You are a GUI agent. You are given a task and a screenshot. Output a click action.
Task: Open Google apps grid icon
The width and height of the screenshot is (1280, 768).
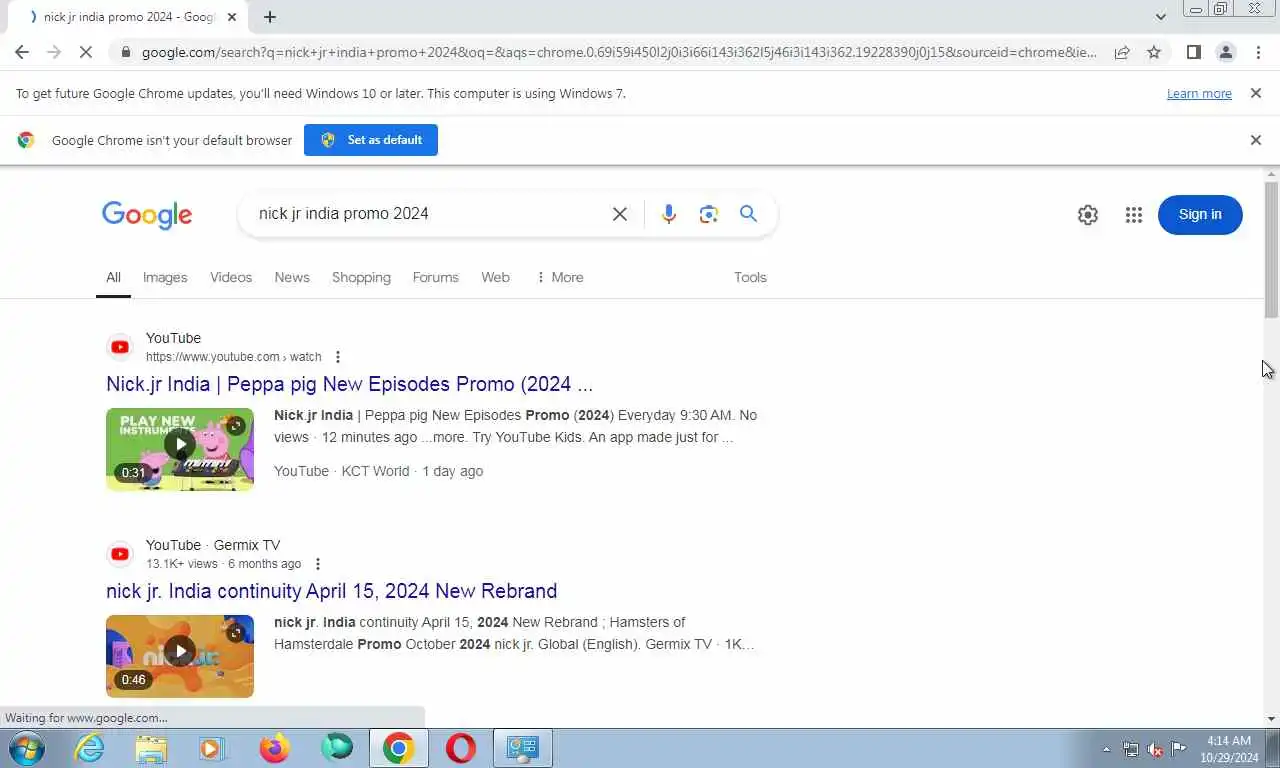(x=1133, y=215)
